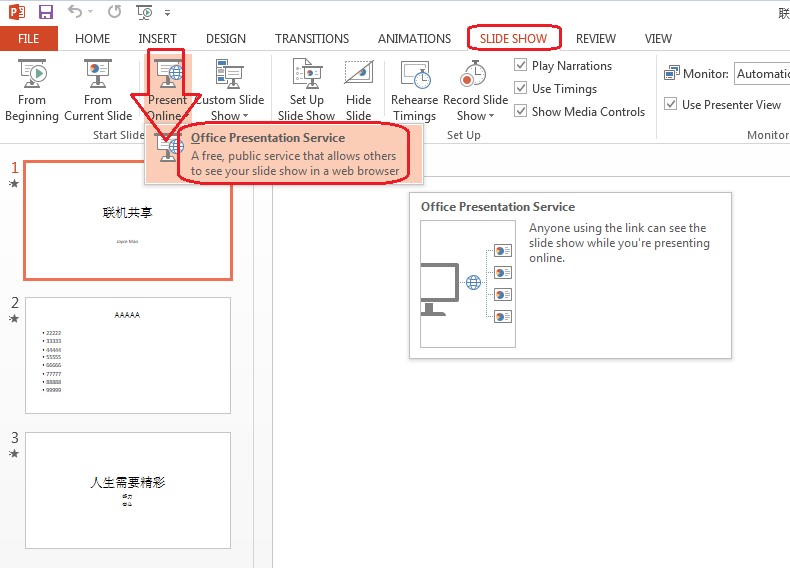Start slideshow From Beginning
Screen dimensions: 790x568
point(32,90)
